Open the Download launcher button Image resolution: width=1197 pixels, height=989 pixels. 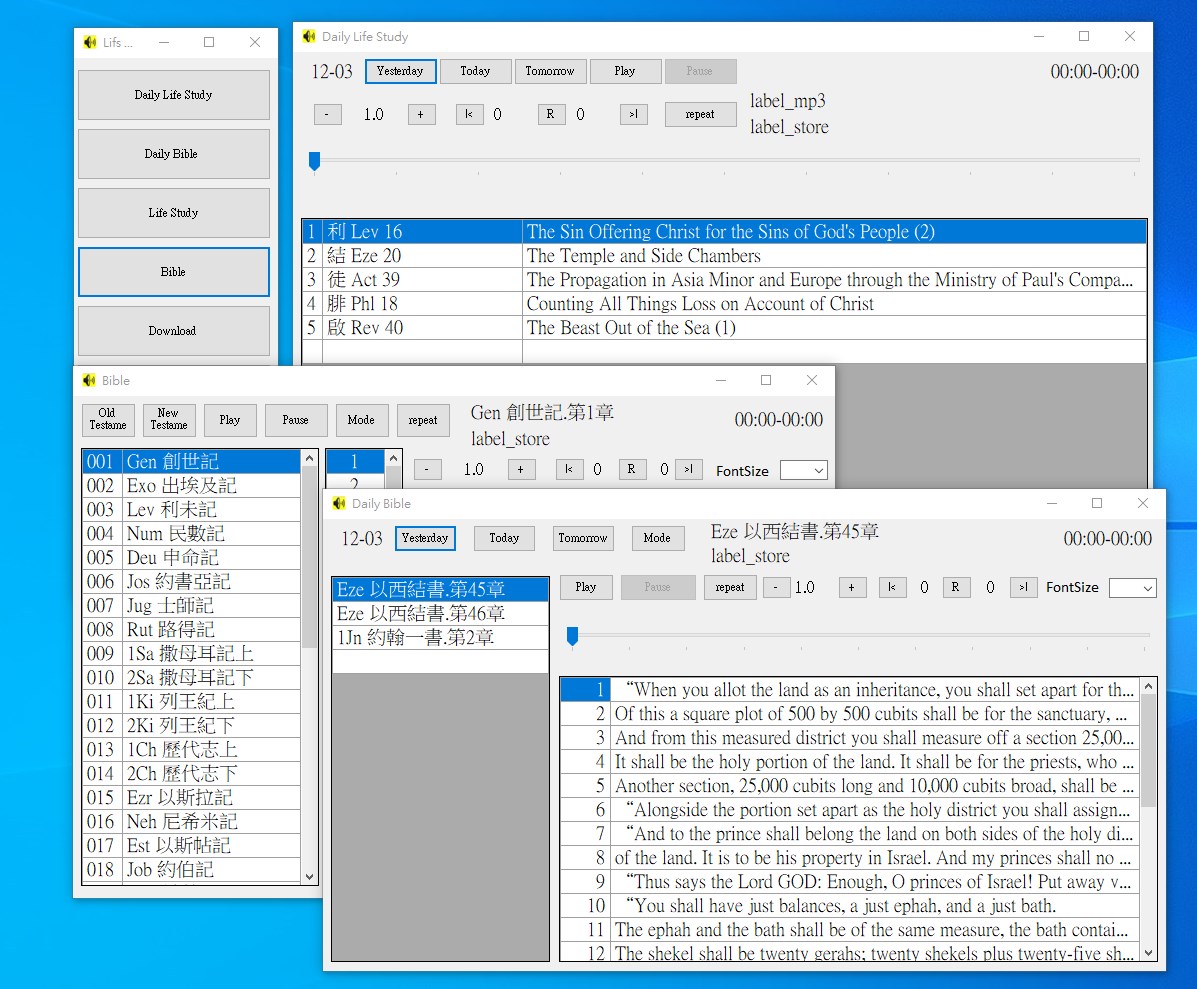(x=173, y=330)
